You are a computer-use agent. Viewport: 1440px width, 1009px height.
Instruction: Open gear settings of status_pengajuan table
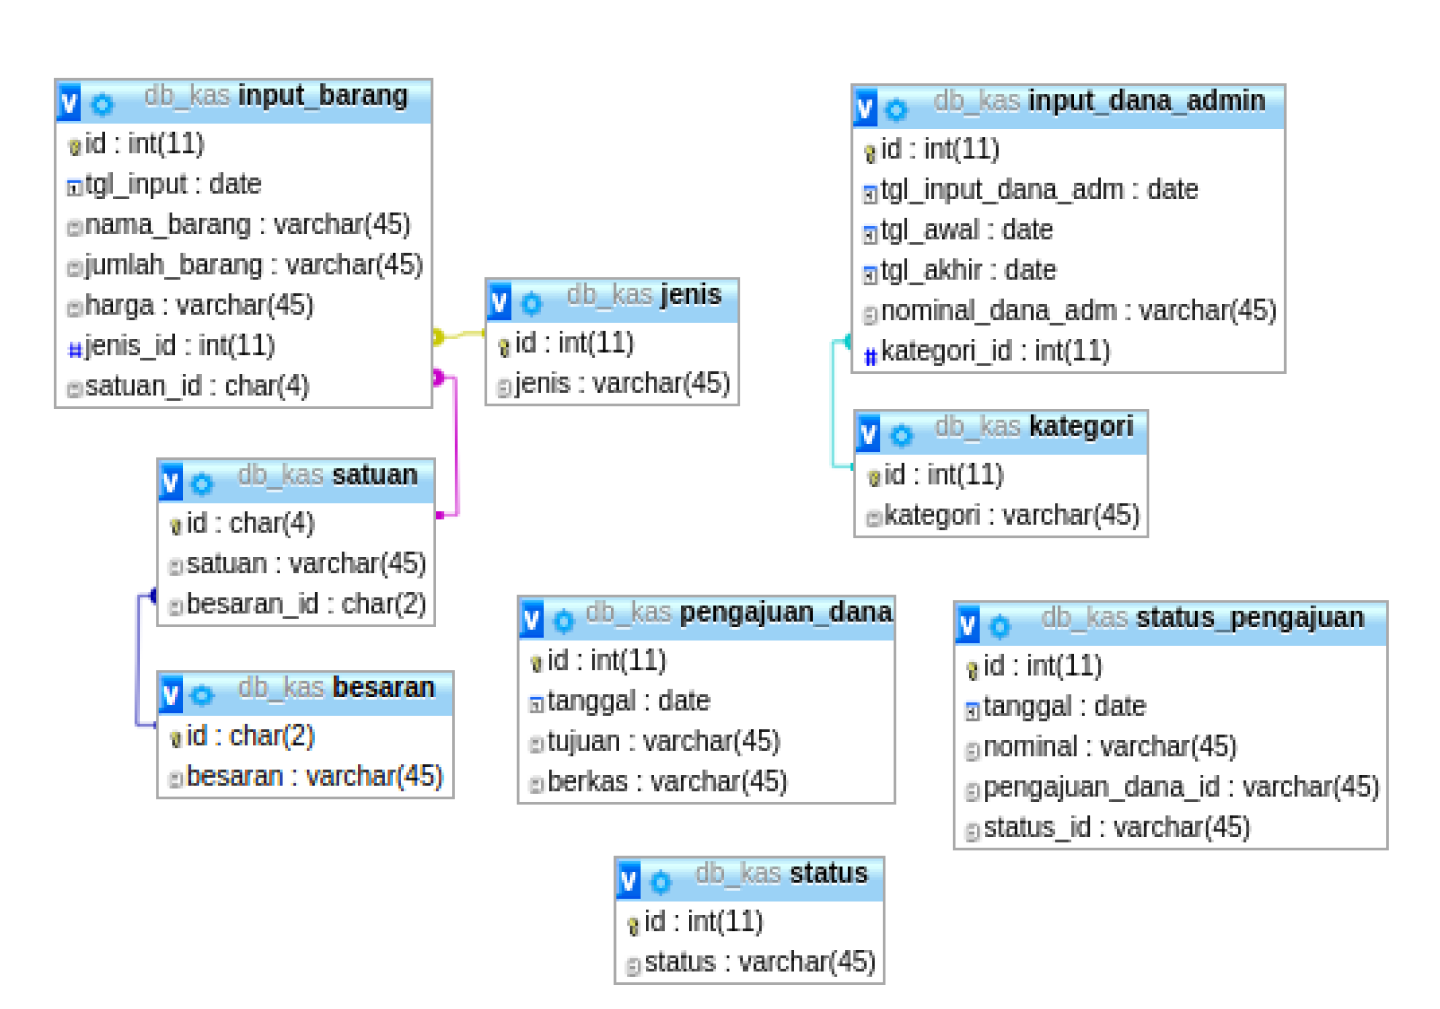(999, 627)
